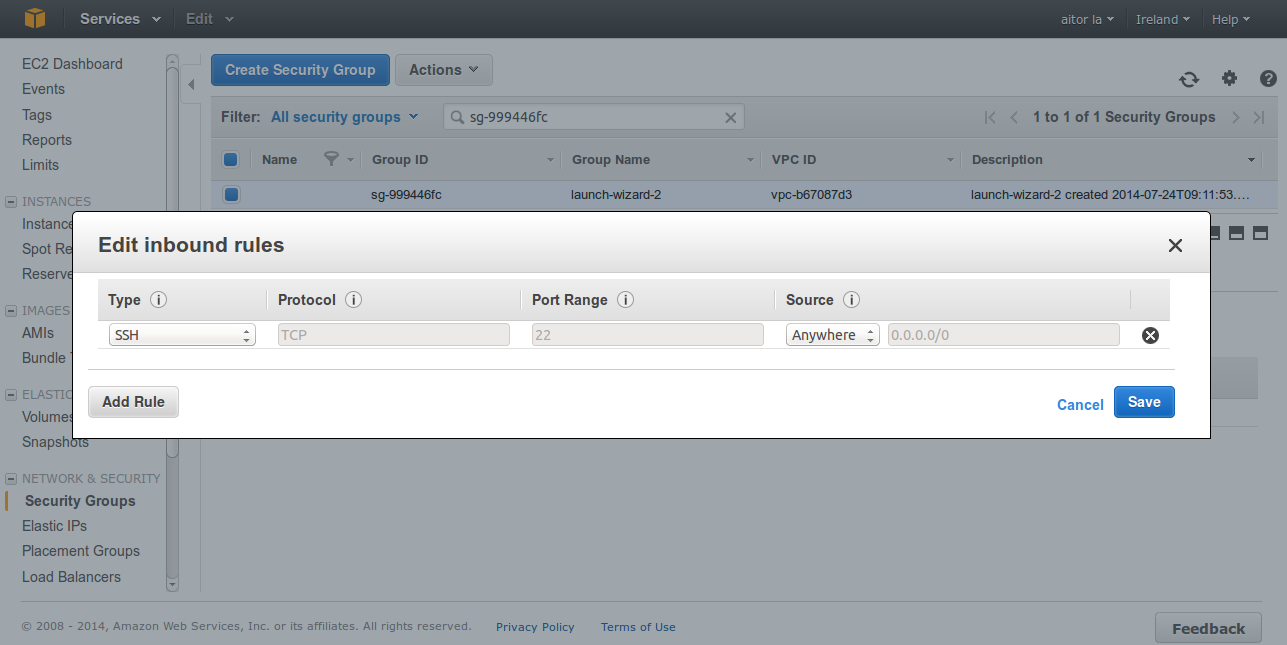Uncheck the sg-999446fc row checkbox
Viewport: 1287px width, 645px height.
click(231, 194)
